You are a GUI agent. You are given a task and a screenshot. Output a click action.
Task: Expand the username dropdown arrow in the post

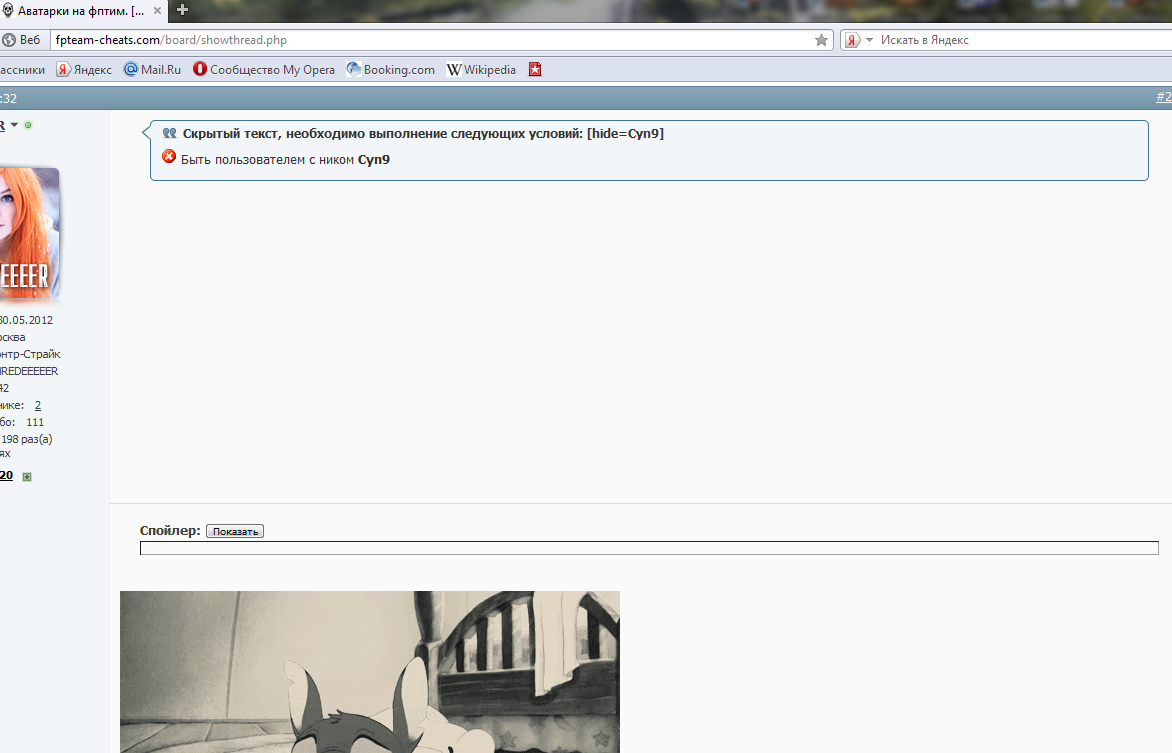14,125
